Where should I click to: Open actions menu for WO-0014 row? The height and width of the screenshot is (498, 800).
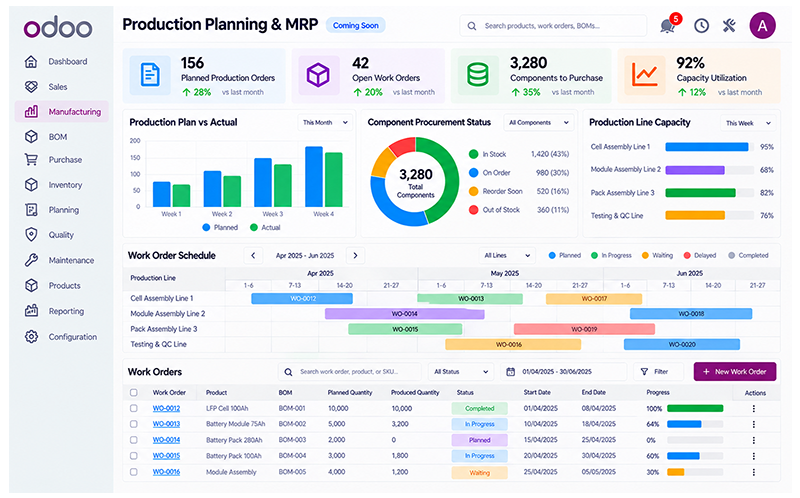point(754,440)
